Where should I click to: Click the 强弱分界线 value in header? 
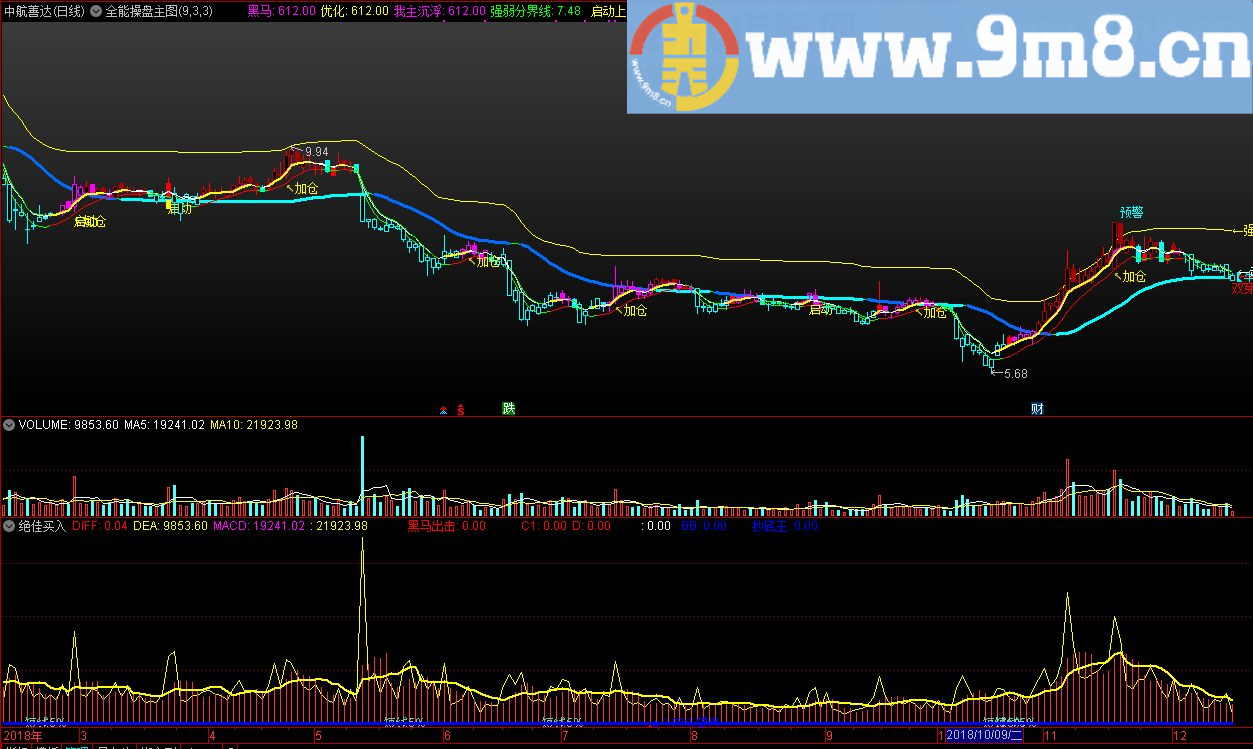click(x=534, y=12)
